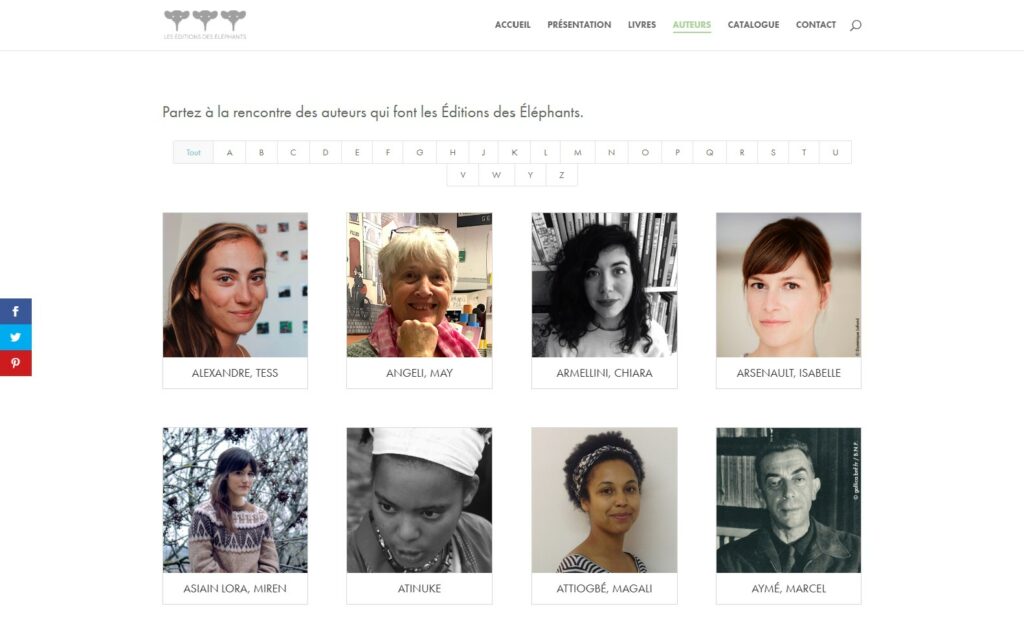Open the Attiogbé, Magali author link

click(x=604, y=589)
